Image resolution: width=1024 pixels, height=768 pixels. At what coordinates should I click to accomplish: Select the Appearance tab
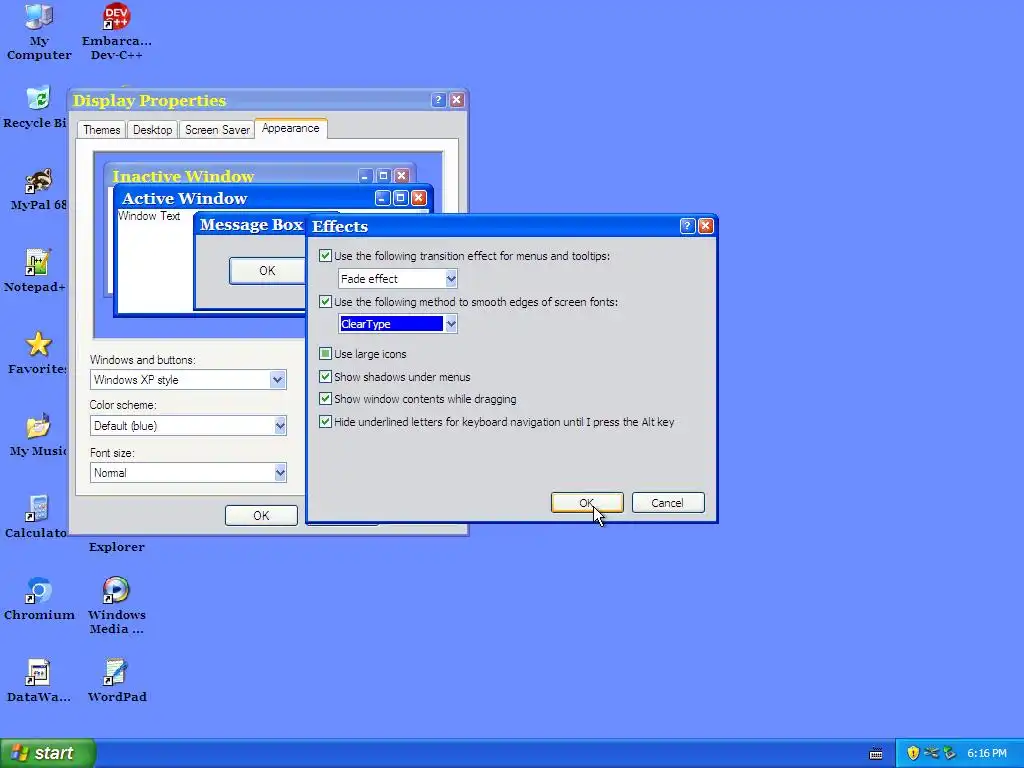291,129
